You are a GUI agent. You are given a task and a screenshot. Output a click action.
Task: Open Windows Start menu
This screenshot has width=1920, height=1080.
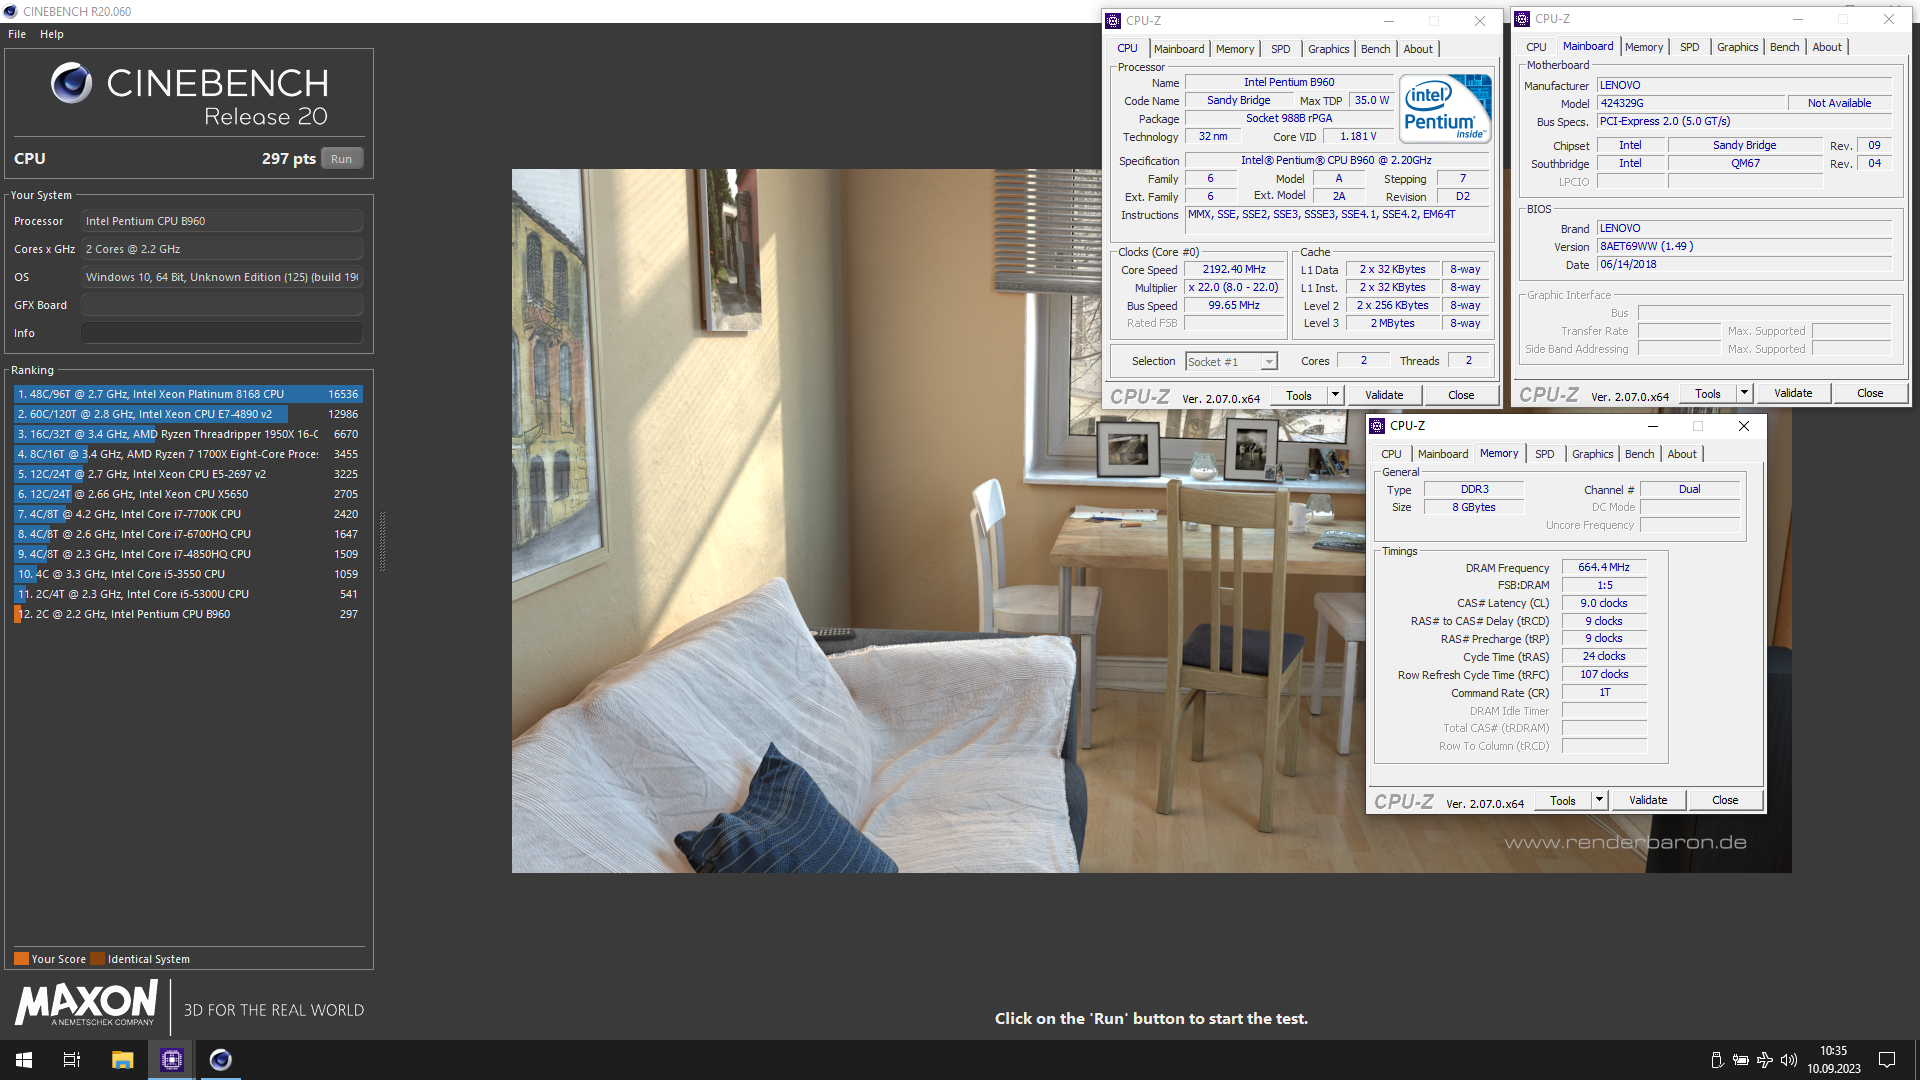(24, 1060)
